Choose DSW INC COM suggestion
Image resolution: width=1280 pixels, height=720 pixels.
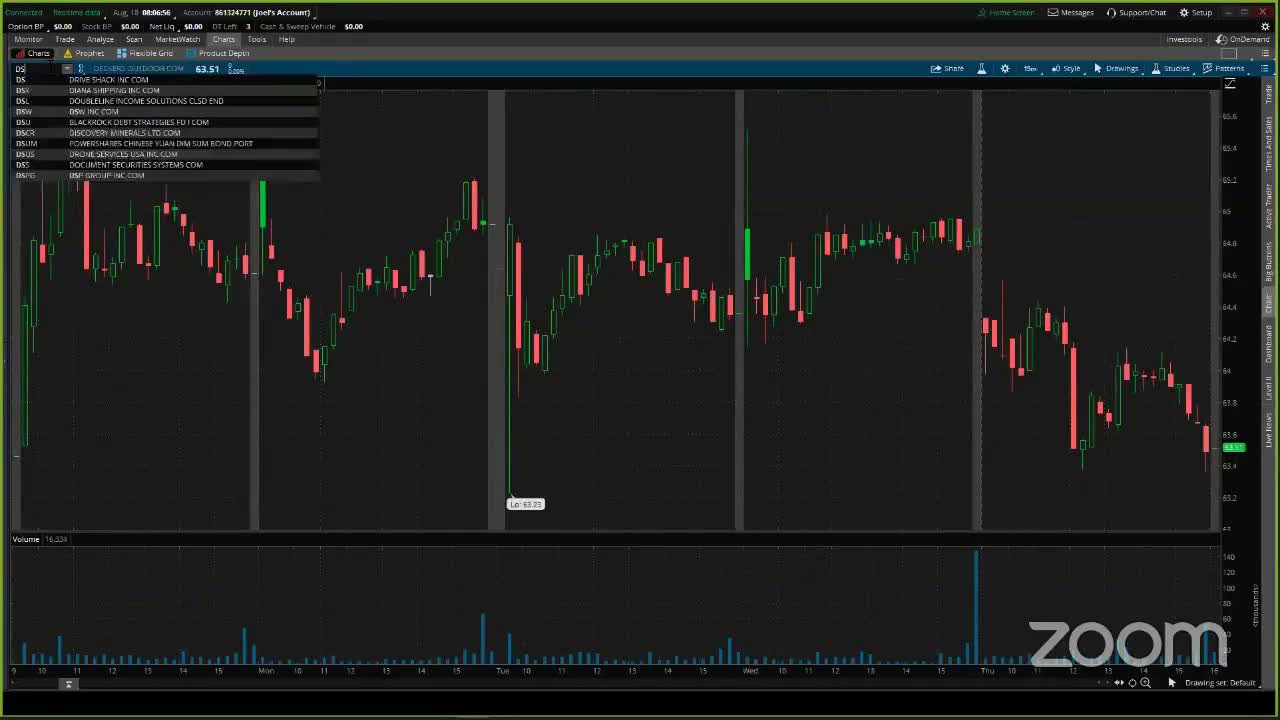166,112
